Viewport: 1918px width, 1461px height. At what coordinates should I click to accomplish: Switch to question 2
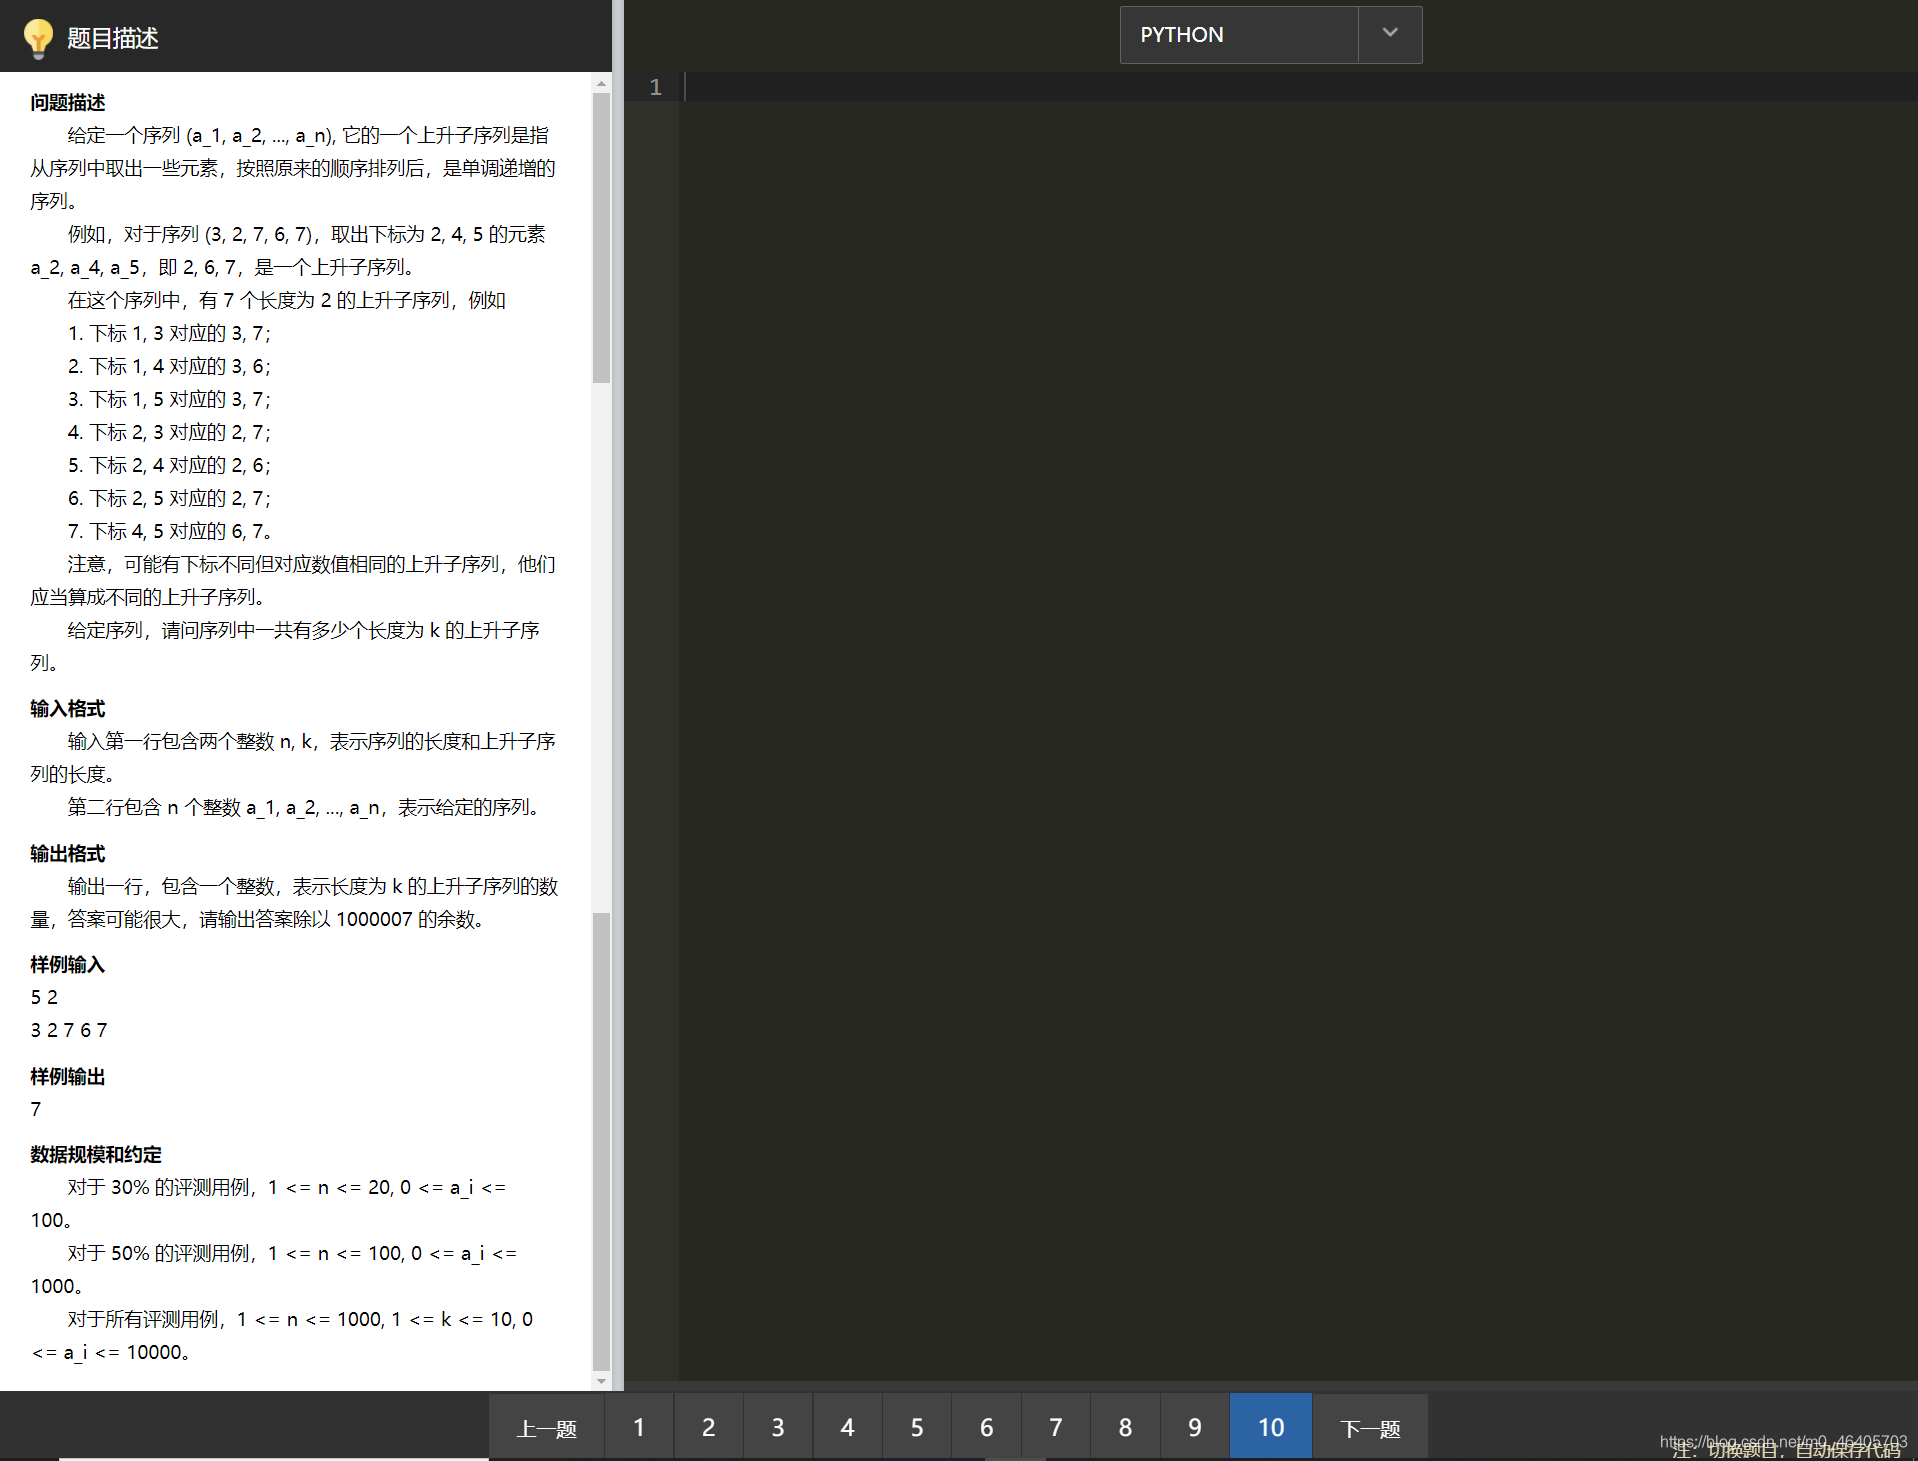pyautogui.click(x=708, y=1427)
